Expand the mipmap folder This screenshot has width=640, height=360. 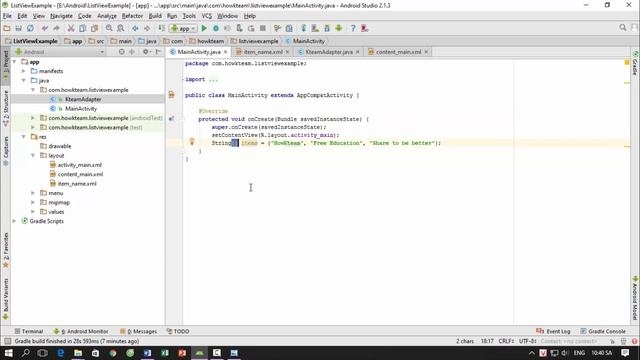33,202
